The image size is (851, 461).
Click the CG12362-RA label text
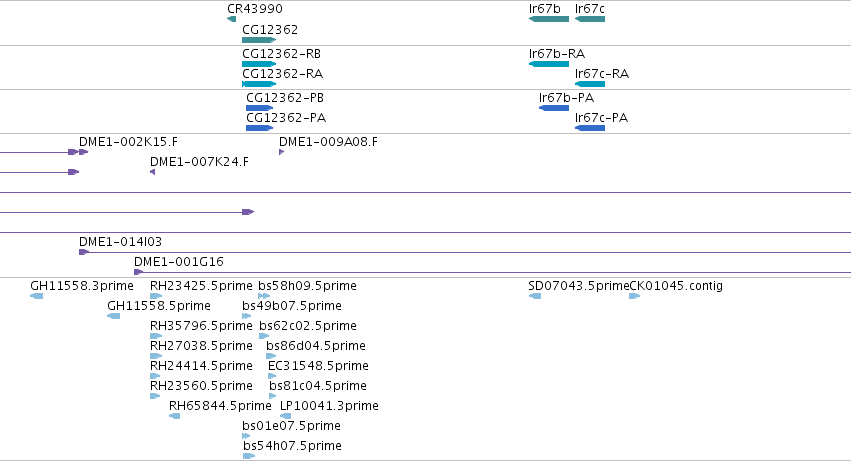(282, 73)
